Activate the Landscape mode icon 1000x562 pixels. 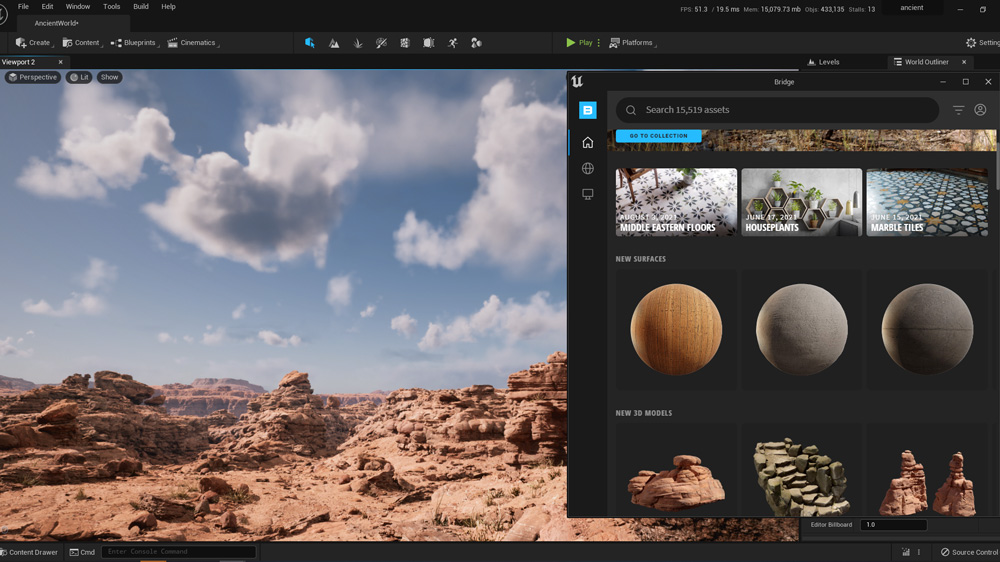(334, 43)
